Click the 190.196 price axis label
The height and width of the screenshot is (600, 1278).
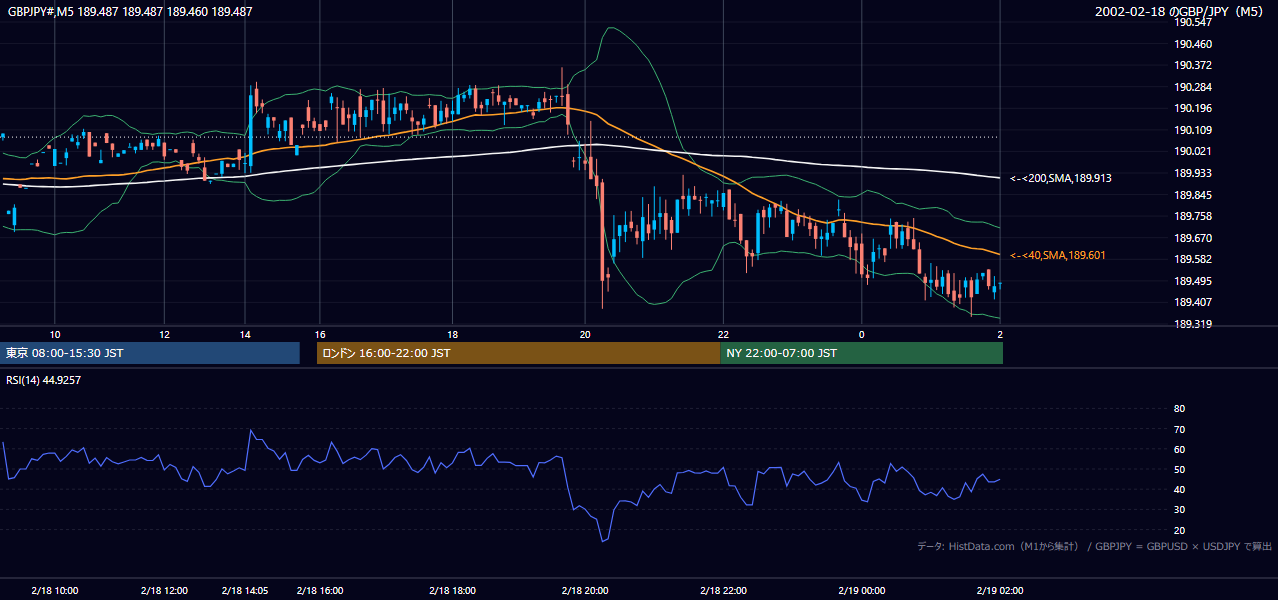coord(1193,108)
